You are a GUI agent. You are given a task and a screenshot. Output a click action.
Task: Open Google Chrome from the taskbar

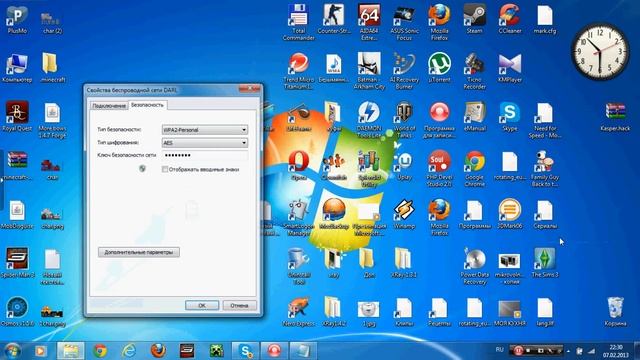100,351
